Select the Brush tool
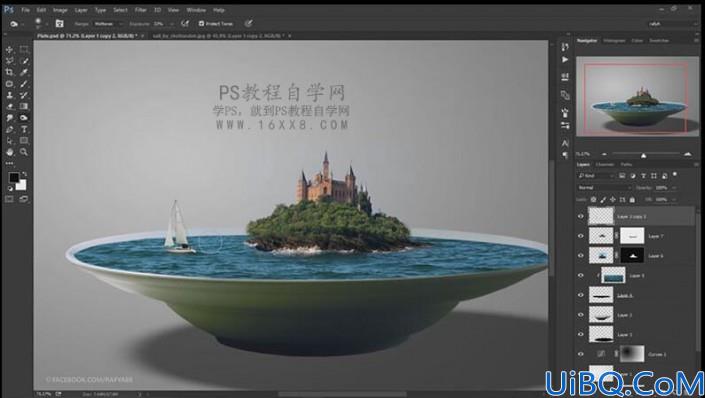 click(x=24, y=84)
